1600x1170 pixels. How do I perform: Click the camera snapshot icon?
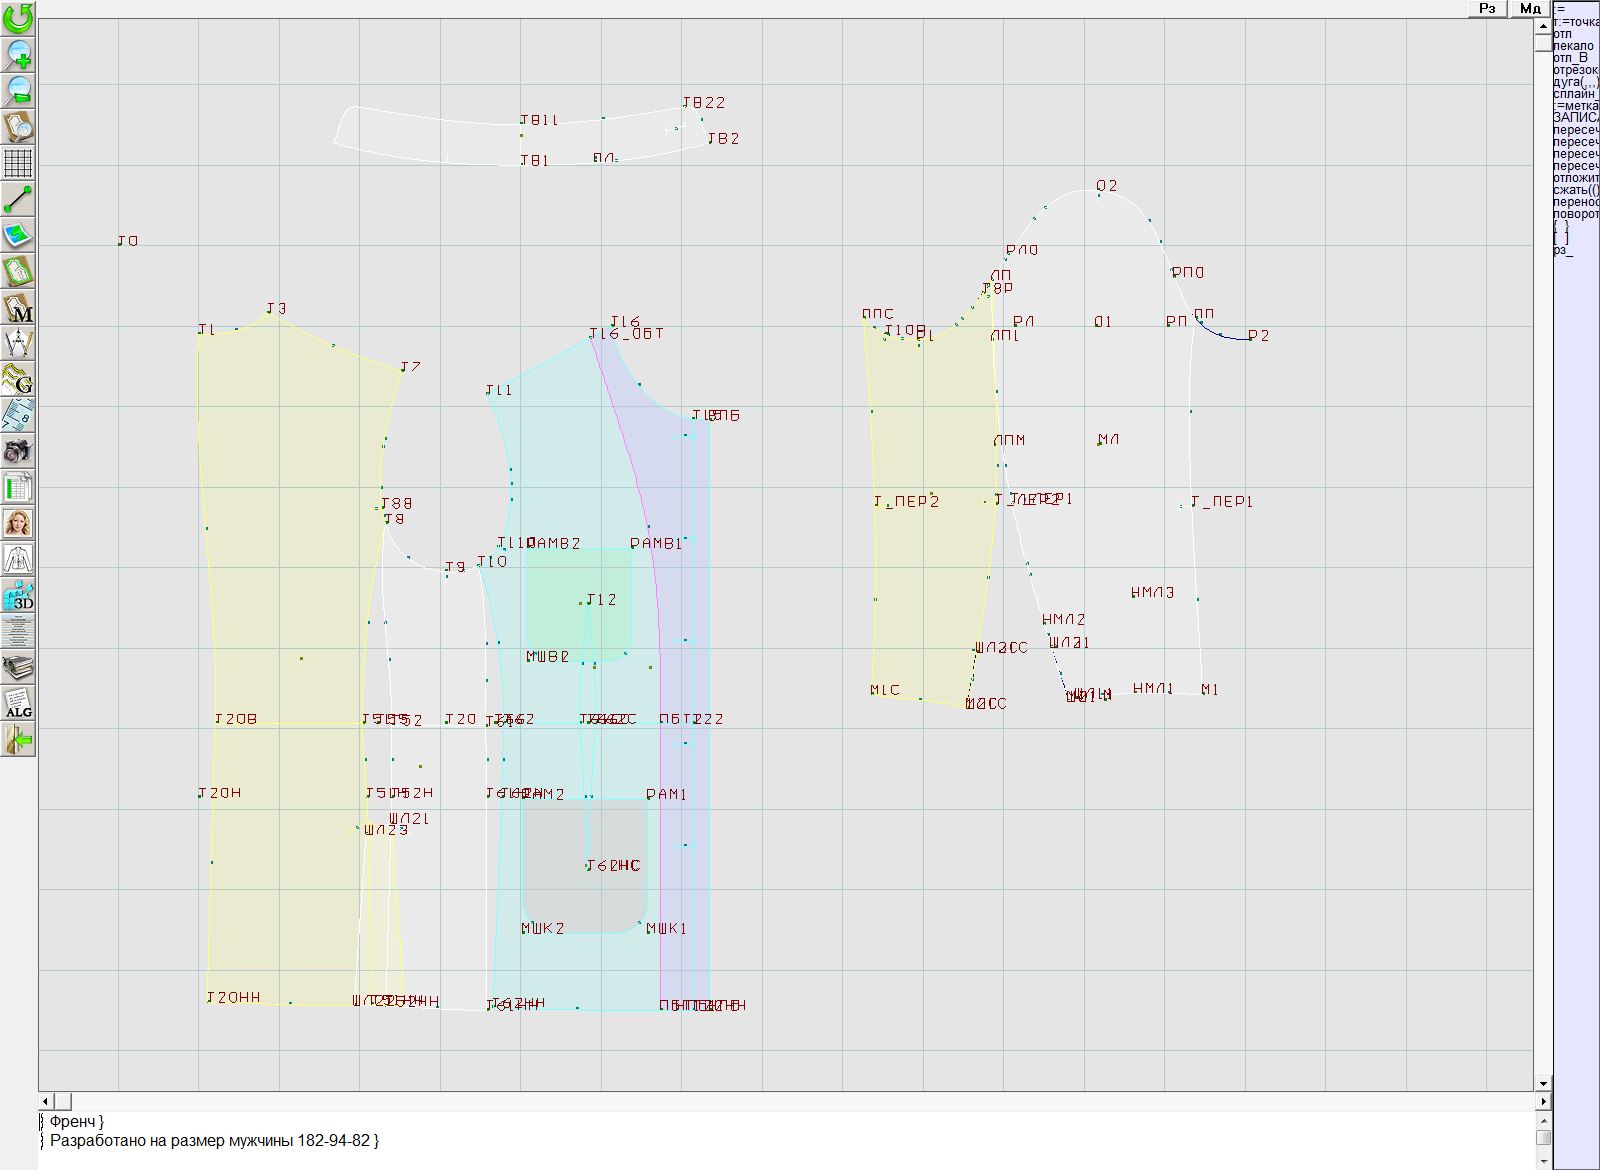(18, 451)
